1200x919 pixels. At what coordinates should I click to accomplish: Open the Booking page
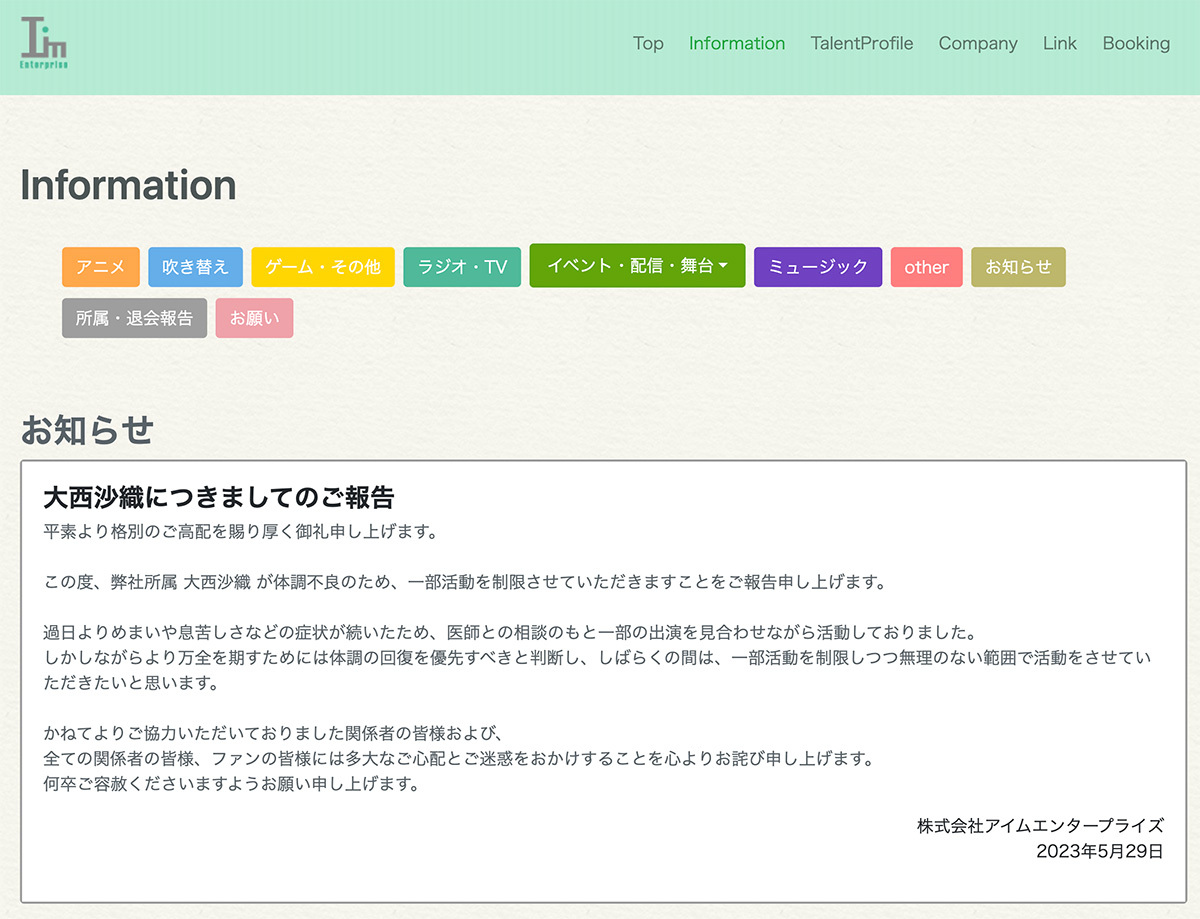click(x=1136, y=43)
